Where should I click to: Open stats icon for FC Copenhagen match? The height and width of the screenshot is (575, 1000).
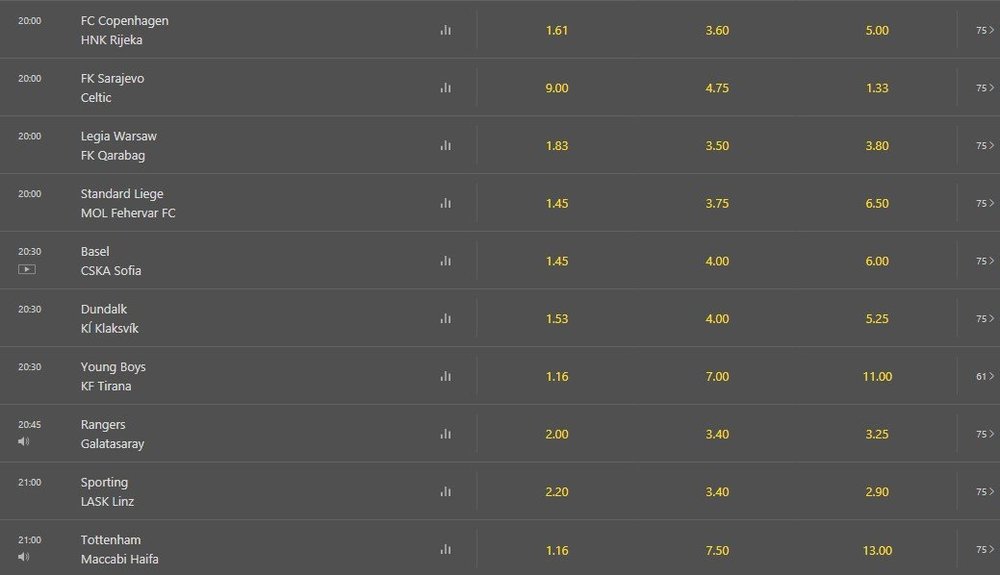pos(446,30)
